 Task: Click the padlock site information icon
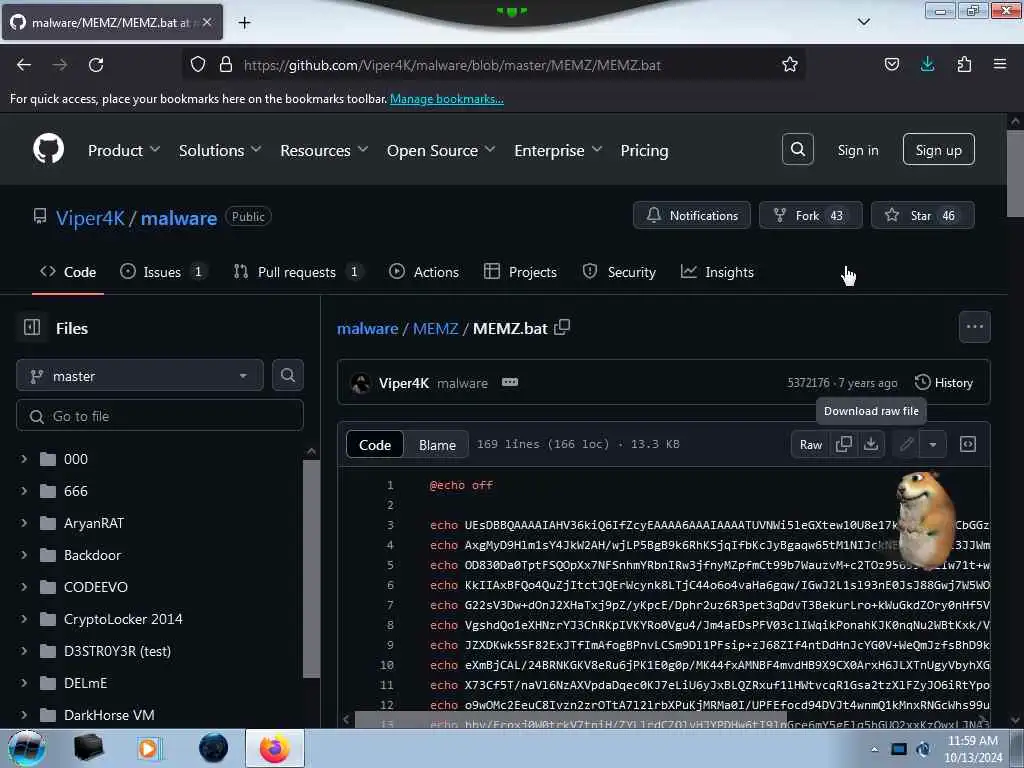(226, 65)
